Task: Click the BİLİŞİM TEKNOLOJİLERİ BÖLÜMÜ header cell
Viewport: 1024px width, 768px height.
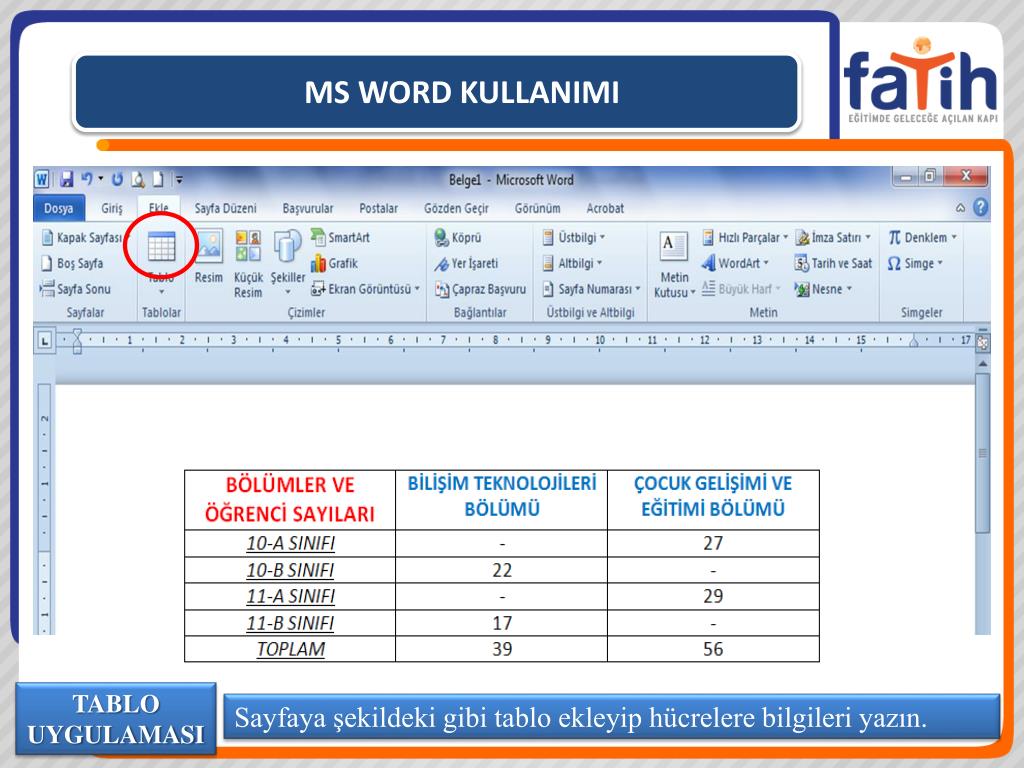Action: pyautogui.click(x=502, y=500)
